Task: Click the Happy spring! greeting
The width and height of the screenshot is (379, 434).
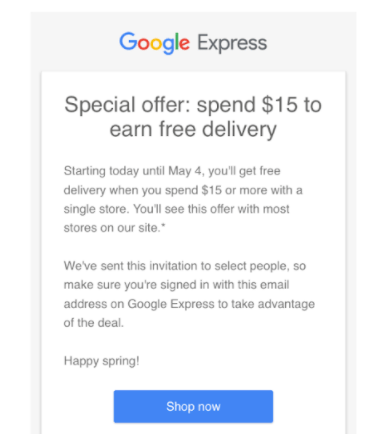Action: [x=101, y=361]
